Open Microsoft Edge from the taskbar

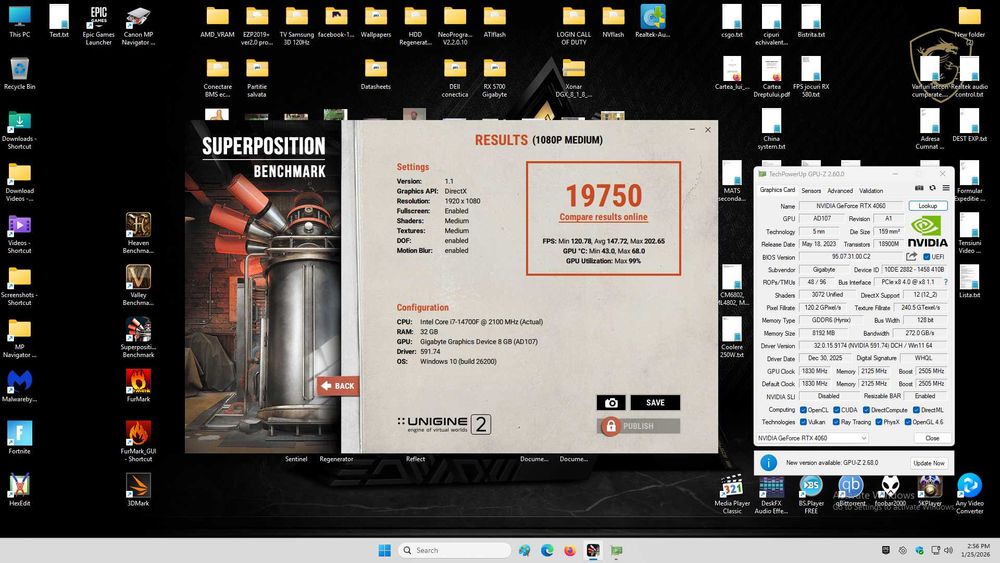click(x=547, y=550)
